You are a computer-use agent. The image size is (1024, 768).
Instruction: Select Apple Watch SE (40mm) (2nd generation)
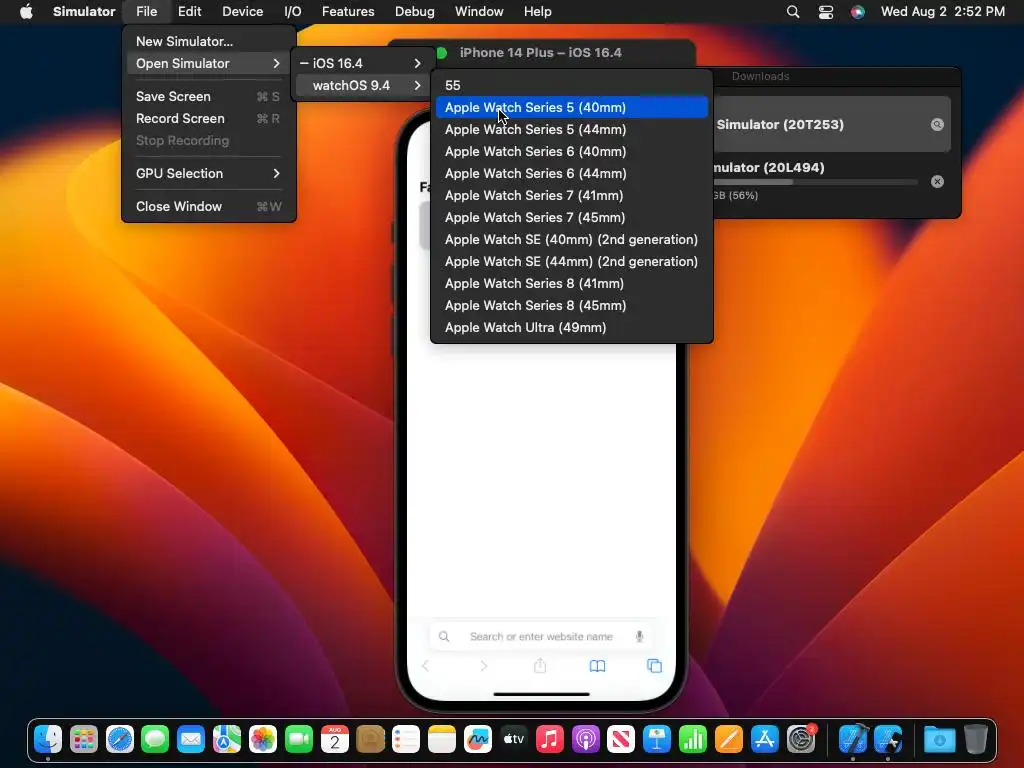tap(571, 240)
